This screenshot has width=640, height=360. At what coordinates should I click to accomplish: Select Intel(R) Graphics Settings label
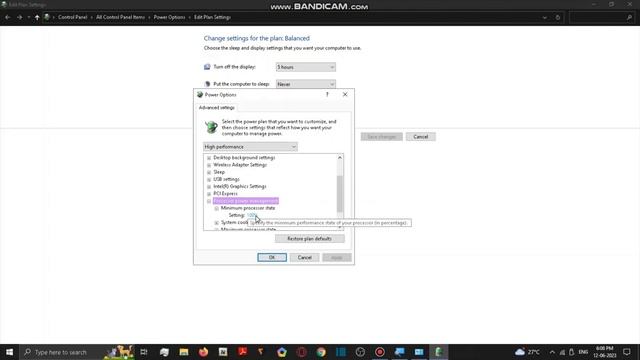240,187
